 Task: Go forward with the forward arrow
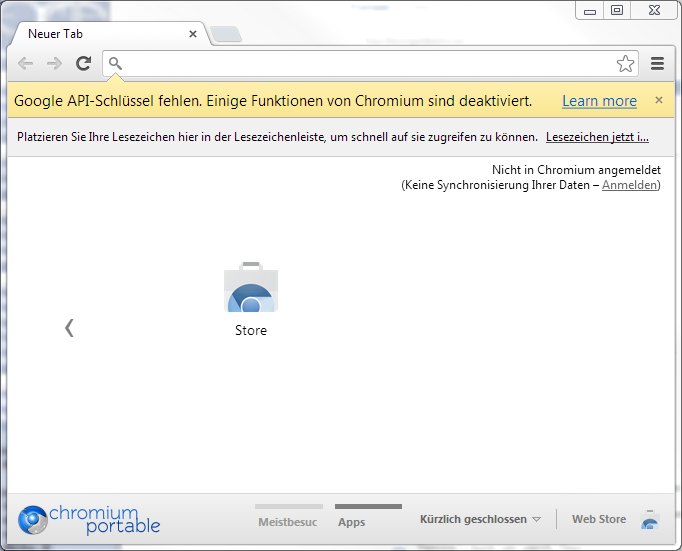tap(54, 63)
